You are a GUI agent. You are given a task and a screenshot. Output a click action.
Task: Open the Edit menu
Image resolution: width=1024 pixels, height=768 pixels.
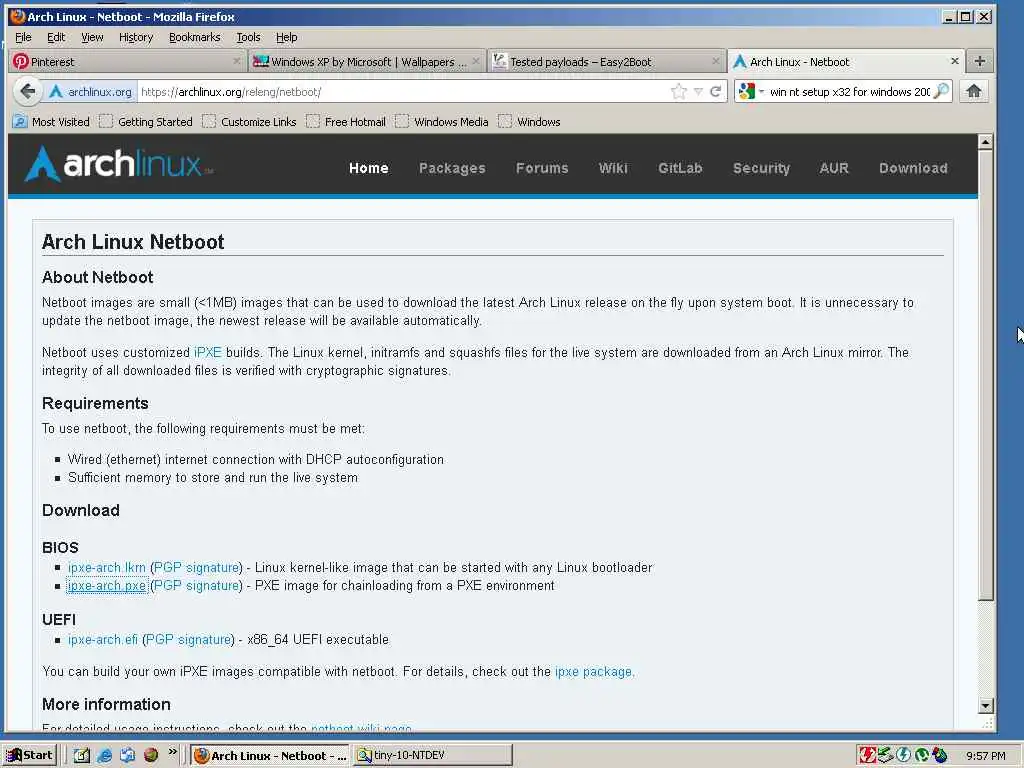(56, 37)
